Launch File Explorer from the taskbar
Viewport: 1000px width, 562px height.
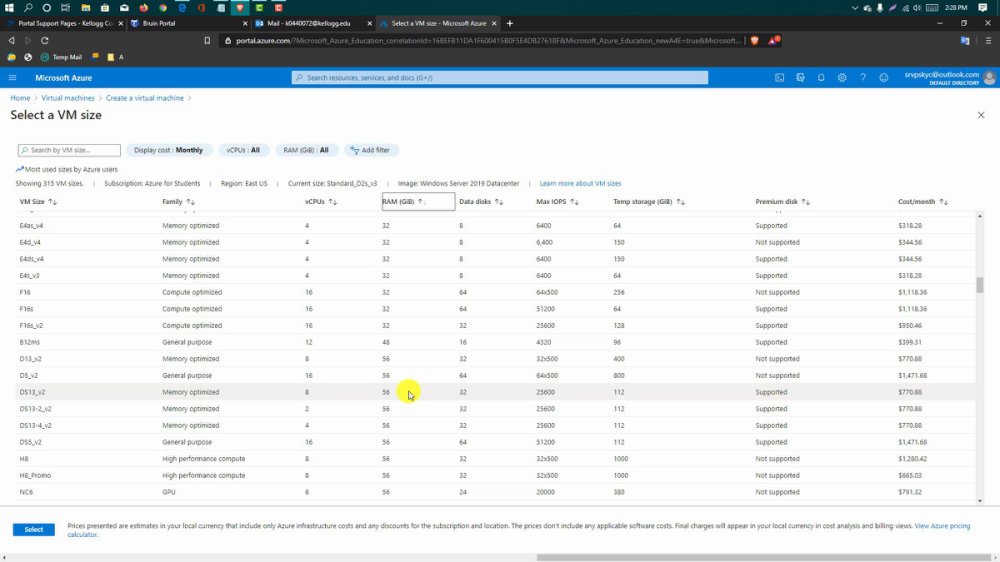85,8
